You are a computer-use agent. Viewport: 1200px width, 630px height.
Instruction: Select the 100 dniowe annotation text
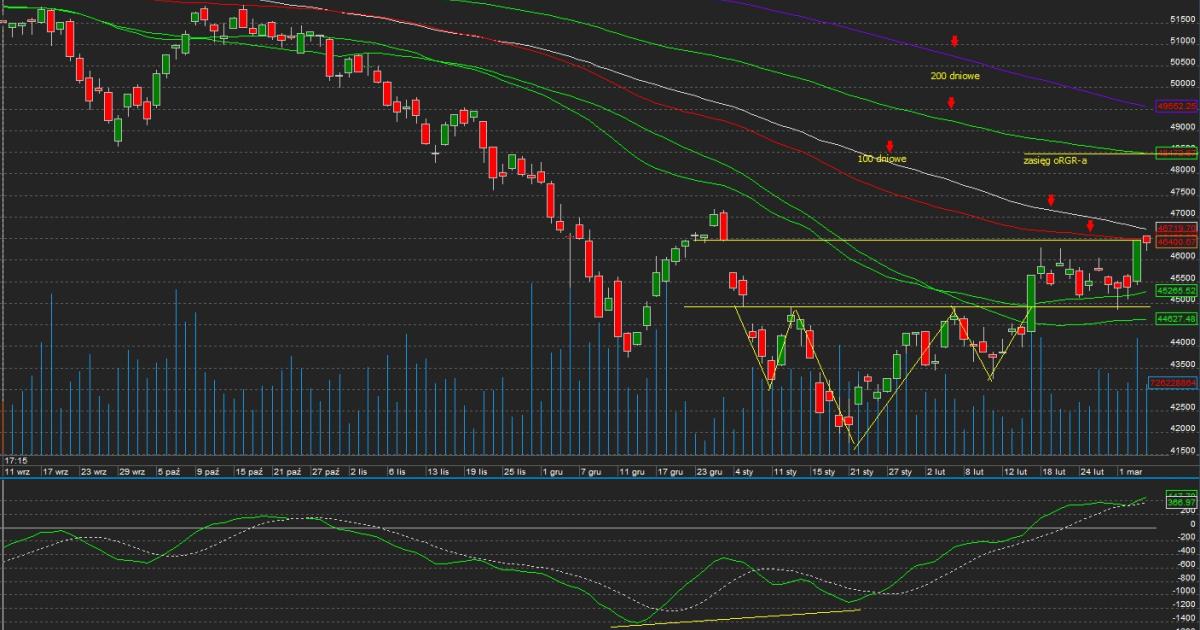pos(882,159)
